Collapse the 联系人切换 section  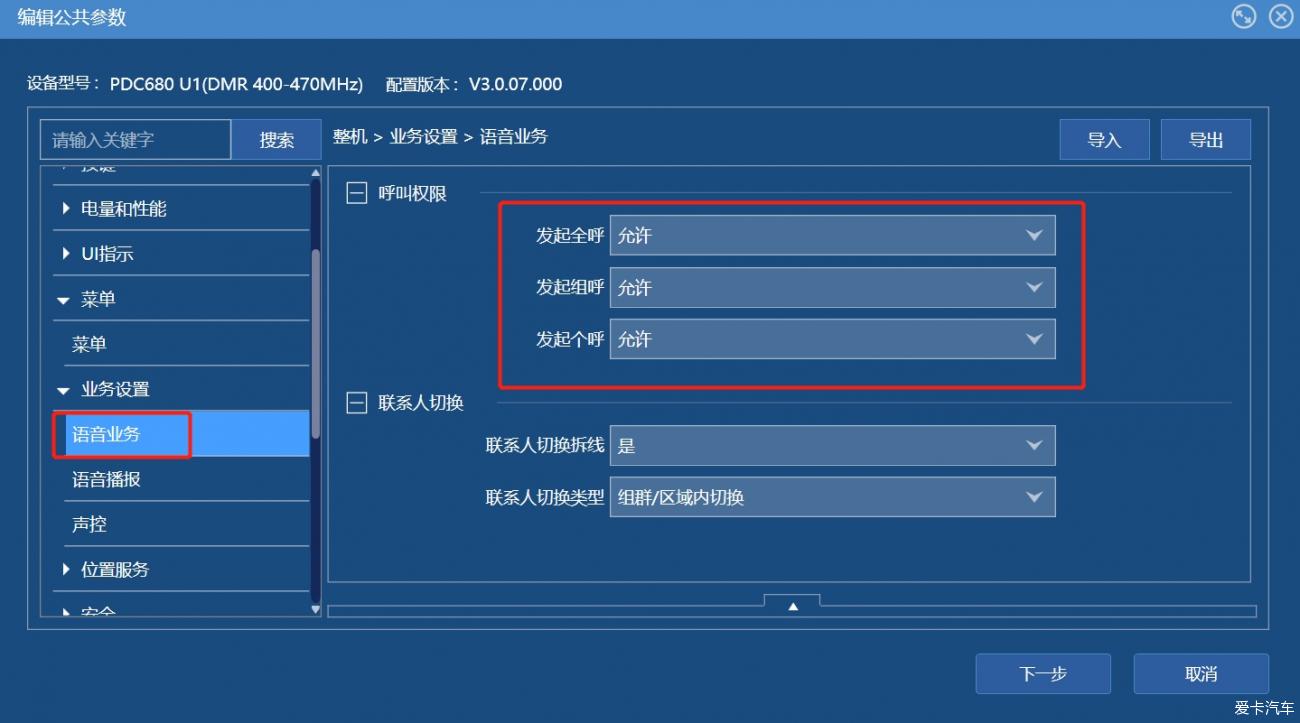(x=355, y=402)
